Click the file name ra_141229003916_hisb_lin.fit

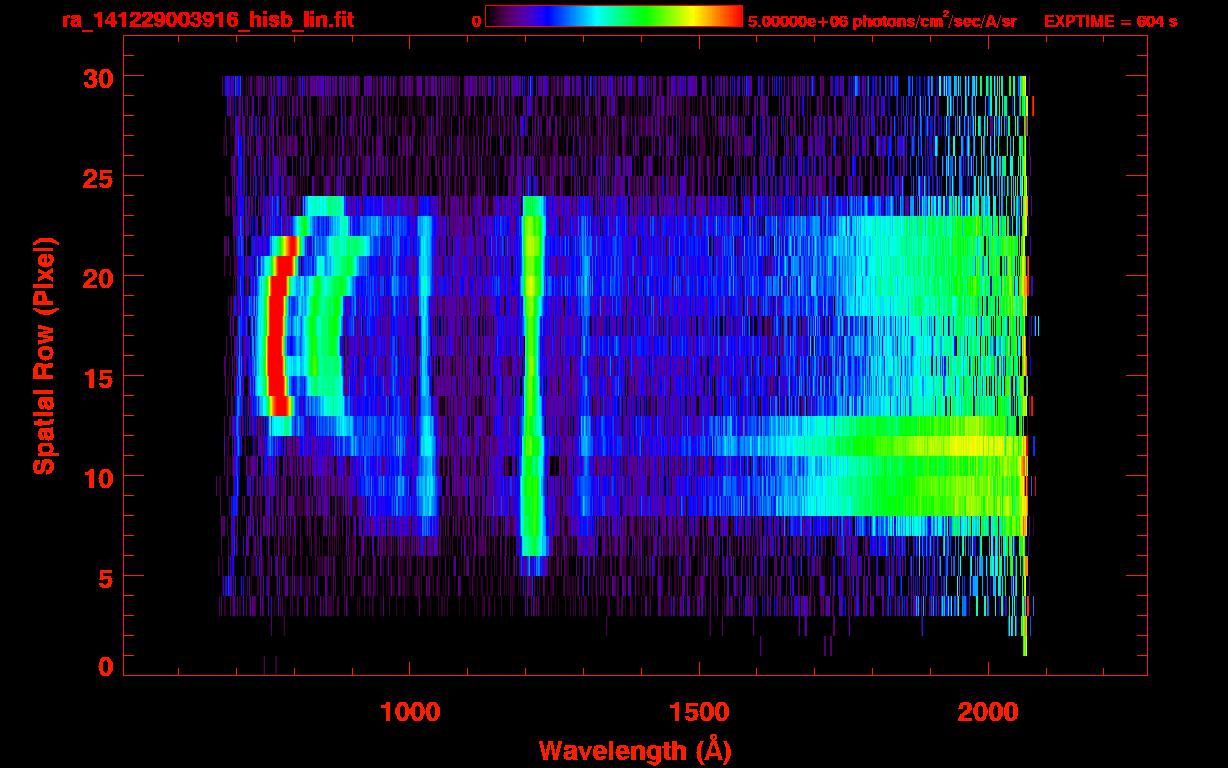(x=207, y=20)
